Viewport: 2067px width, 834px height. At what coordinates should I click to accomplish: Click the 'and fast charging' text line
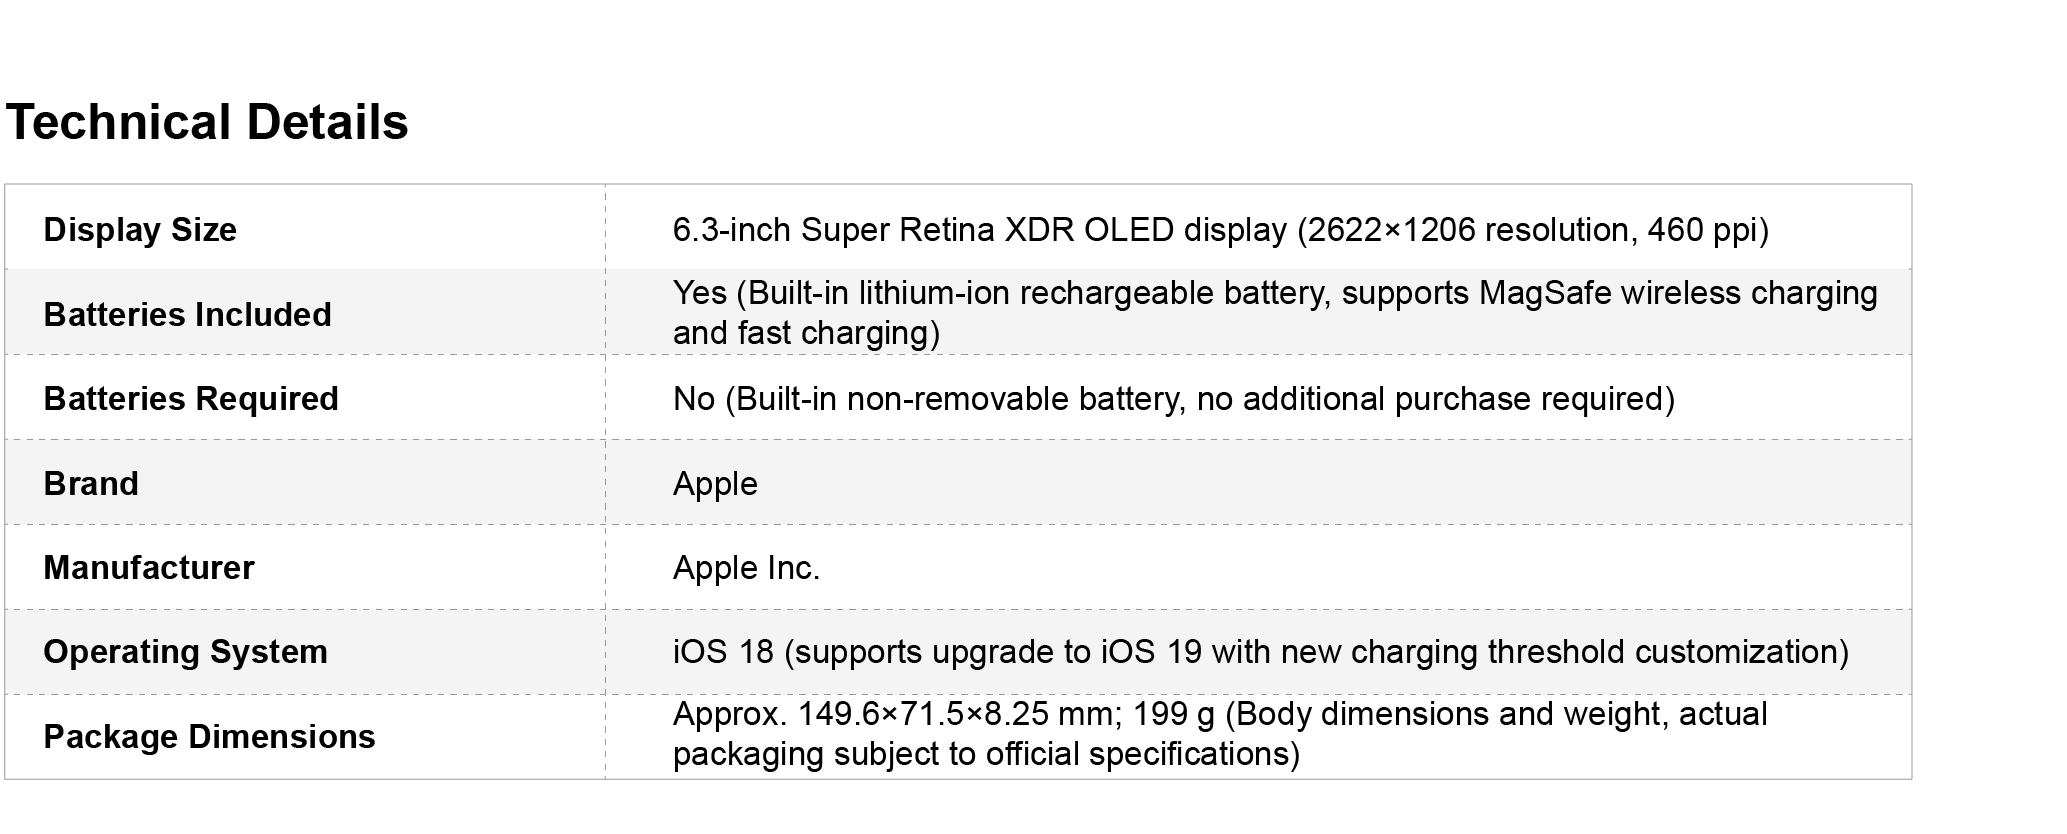pos(806,333)
